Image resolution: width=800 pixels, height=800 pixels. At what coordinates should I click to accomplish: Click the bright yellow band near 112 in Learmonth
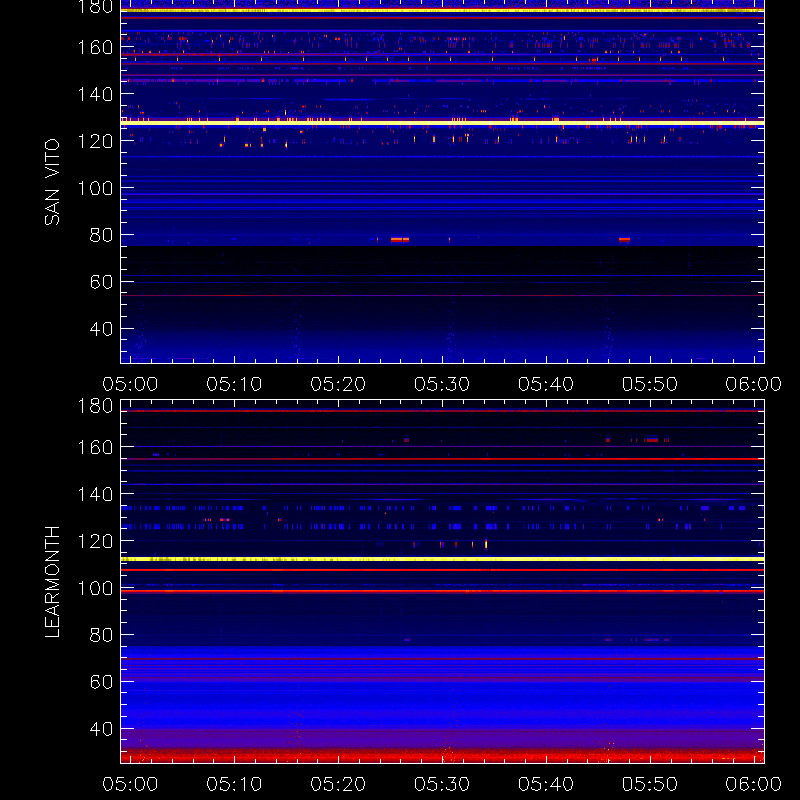442,559
